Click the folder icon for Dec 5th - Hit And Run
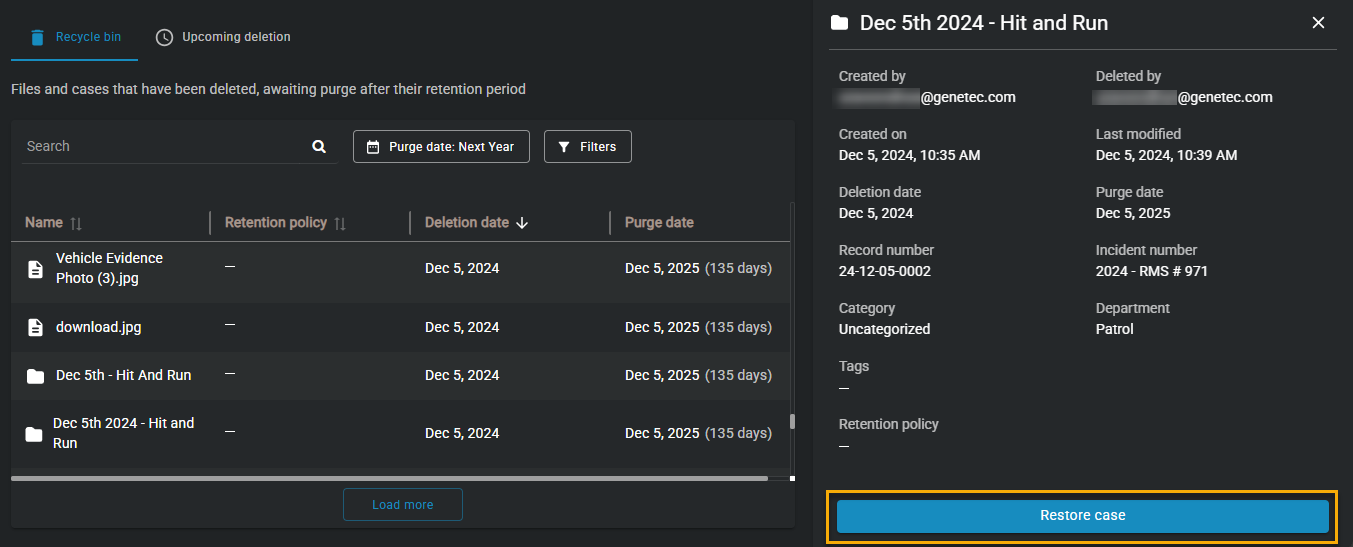Viewport: 1353px width, 547px height. pos(35,376)
